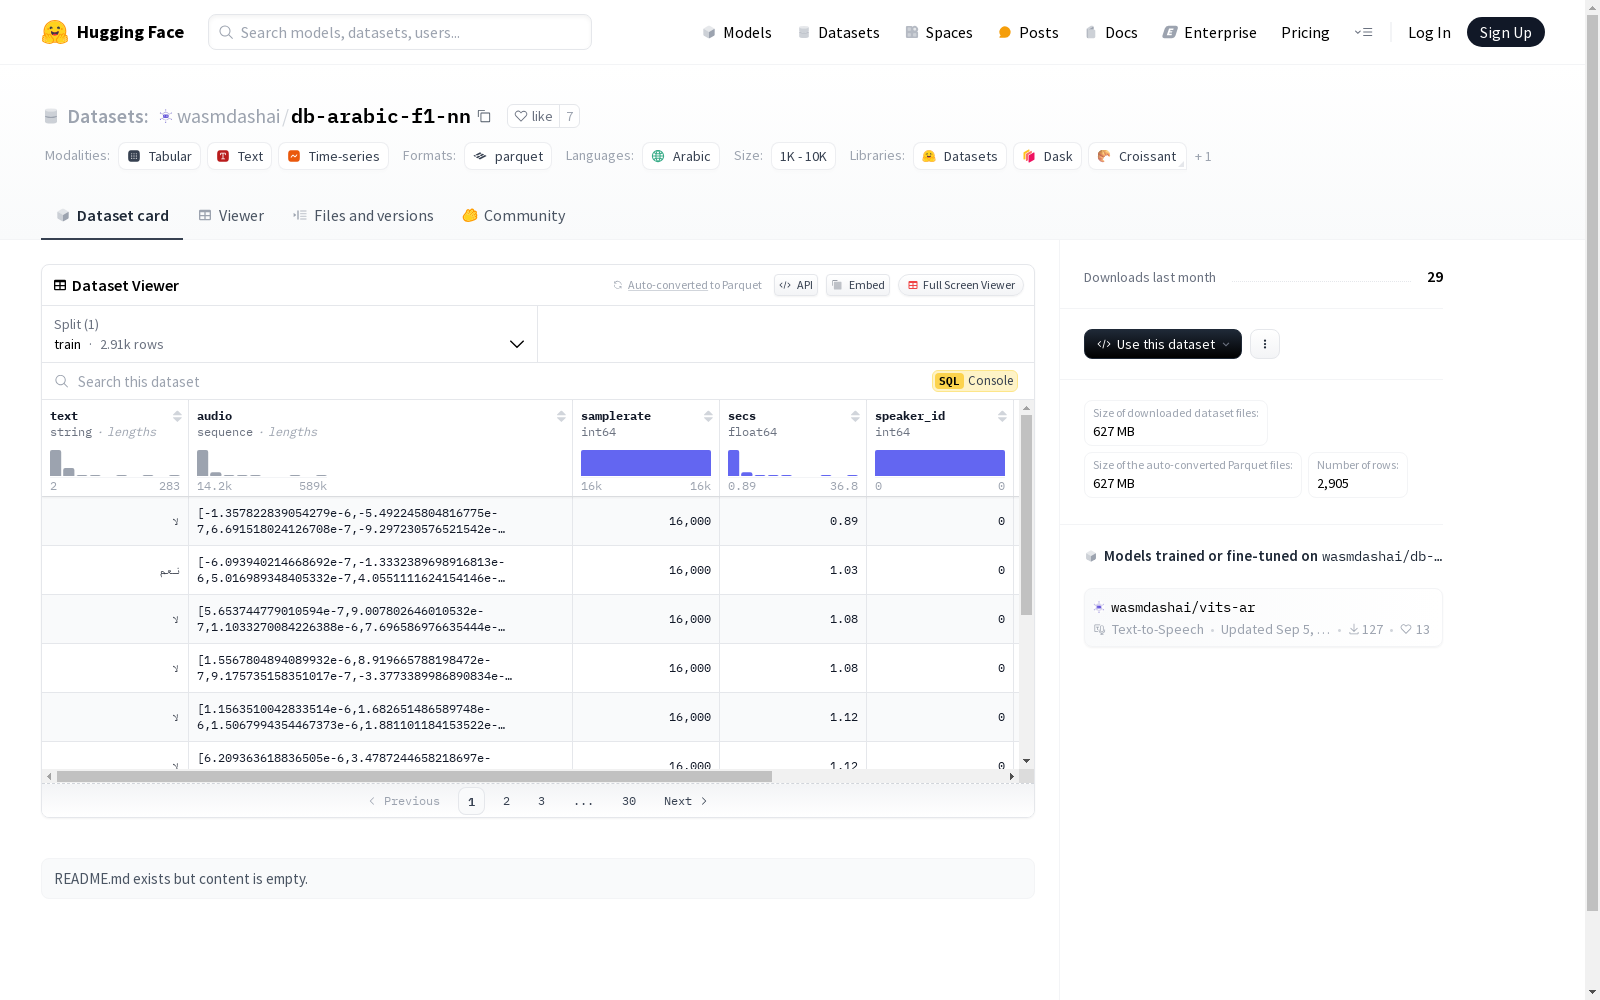The width and height of the screenshot is (1600, 1000).
Task: Click the 1K - 10K size tag
Action: click(803, 156)
